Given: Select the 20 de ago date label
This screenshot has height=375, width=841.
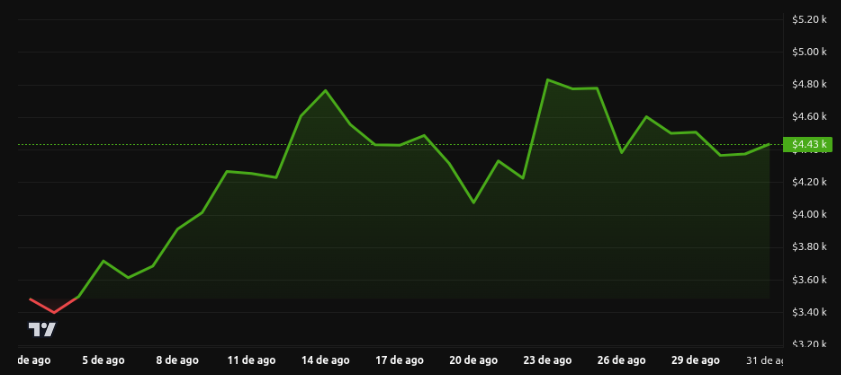Looking at the screenshot, I should coord(473,360).
